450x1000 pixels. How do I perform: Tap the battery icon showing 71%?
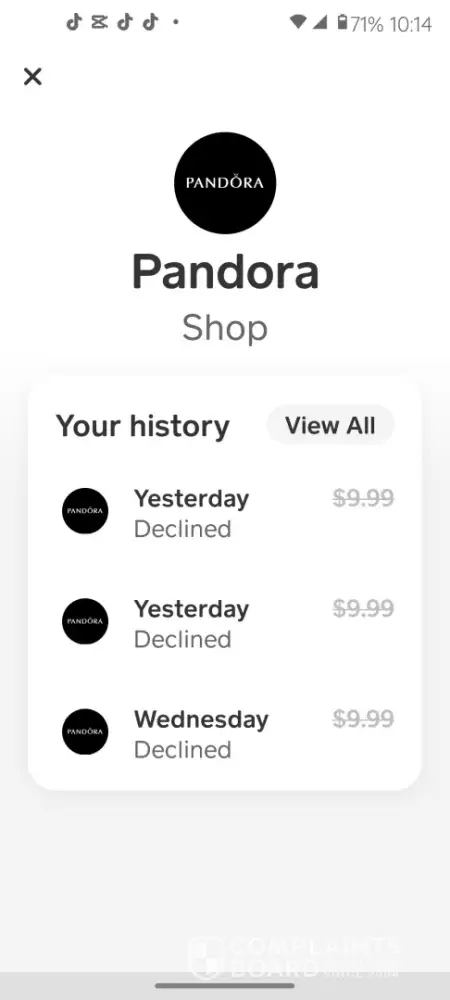pyautogui.click(x=342, y=24)
